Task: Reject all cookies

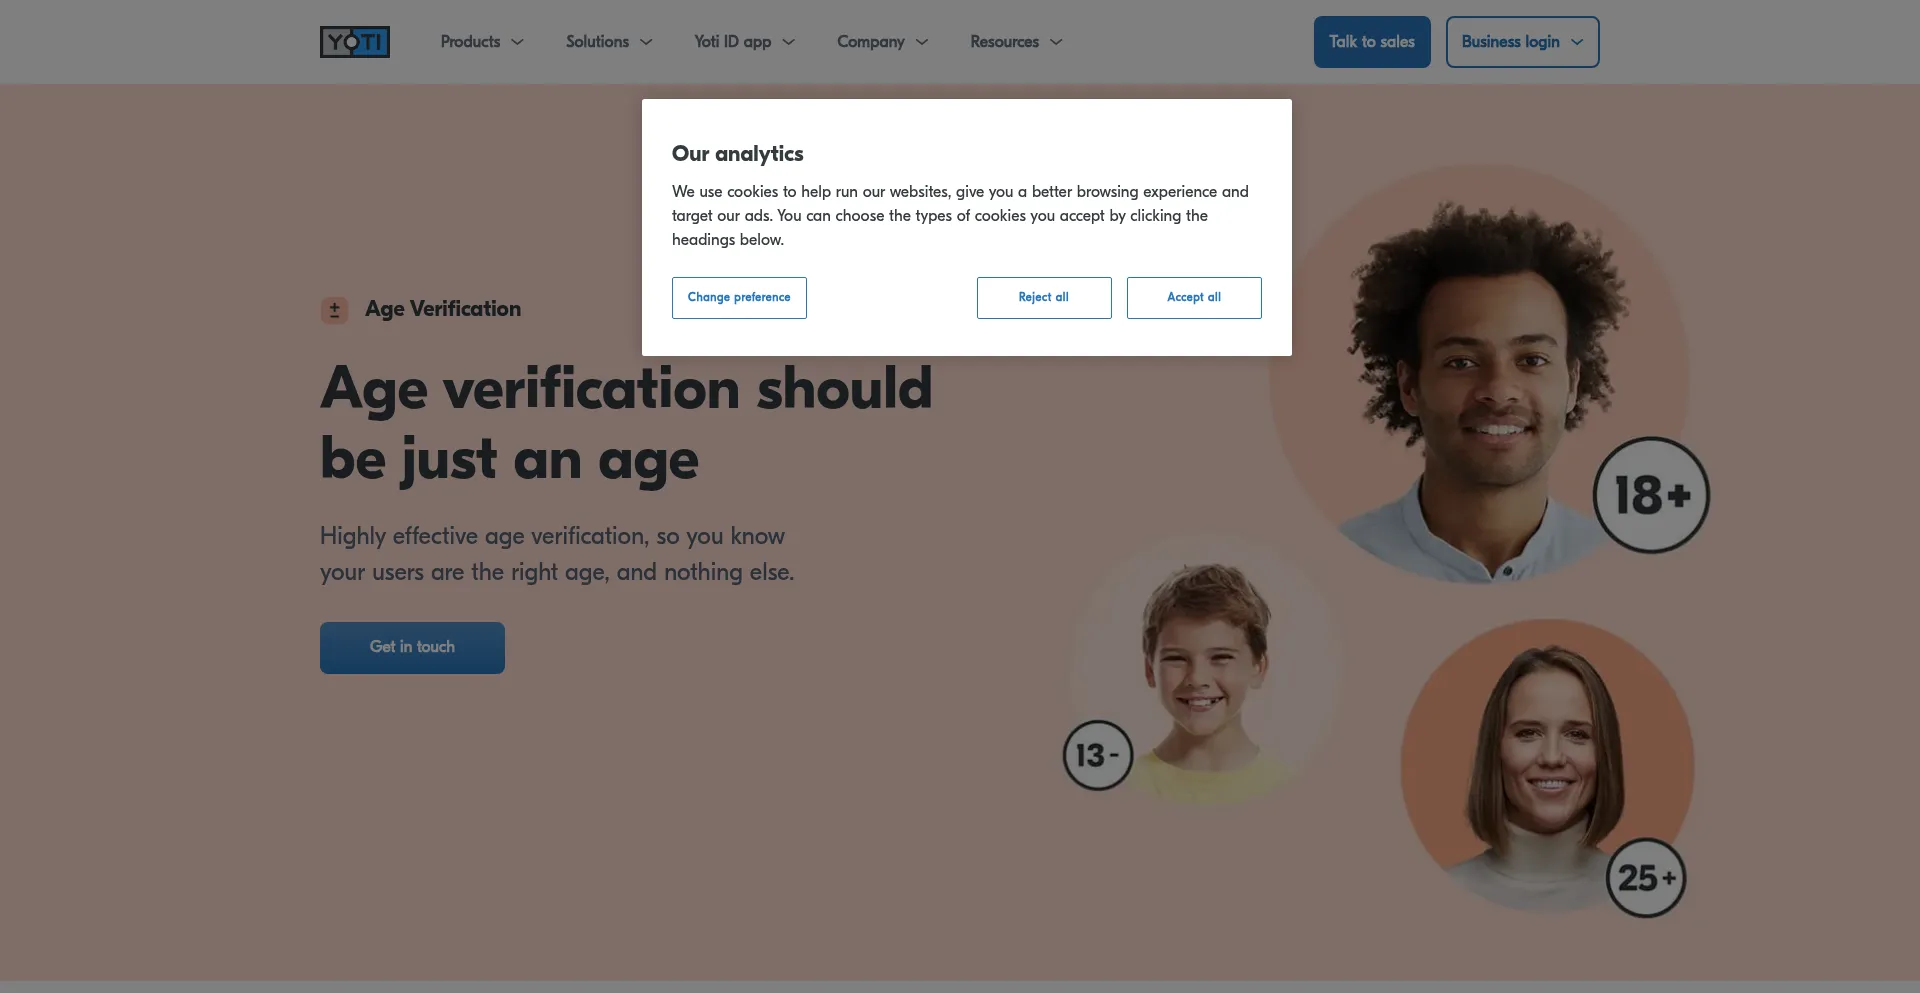Action: [x=1044, y=298]
